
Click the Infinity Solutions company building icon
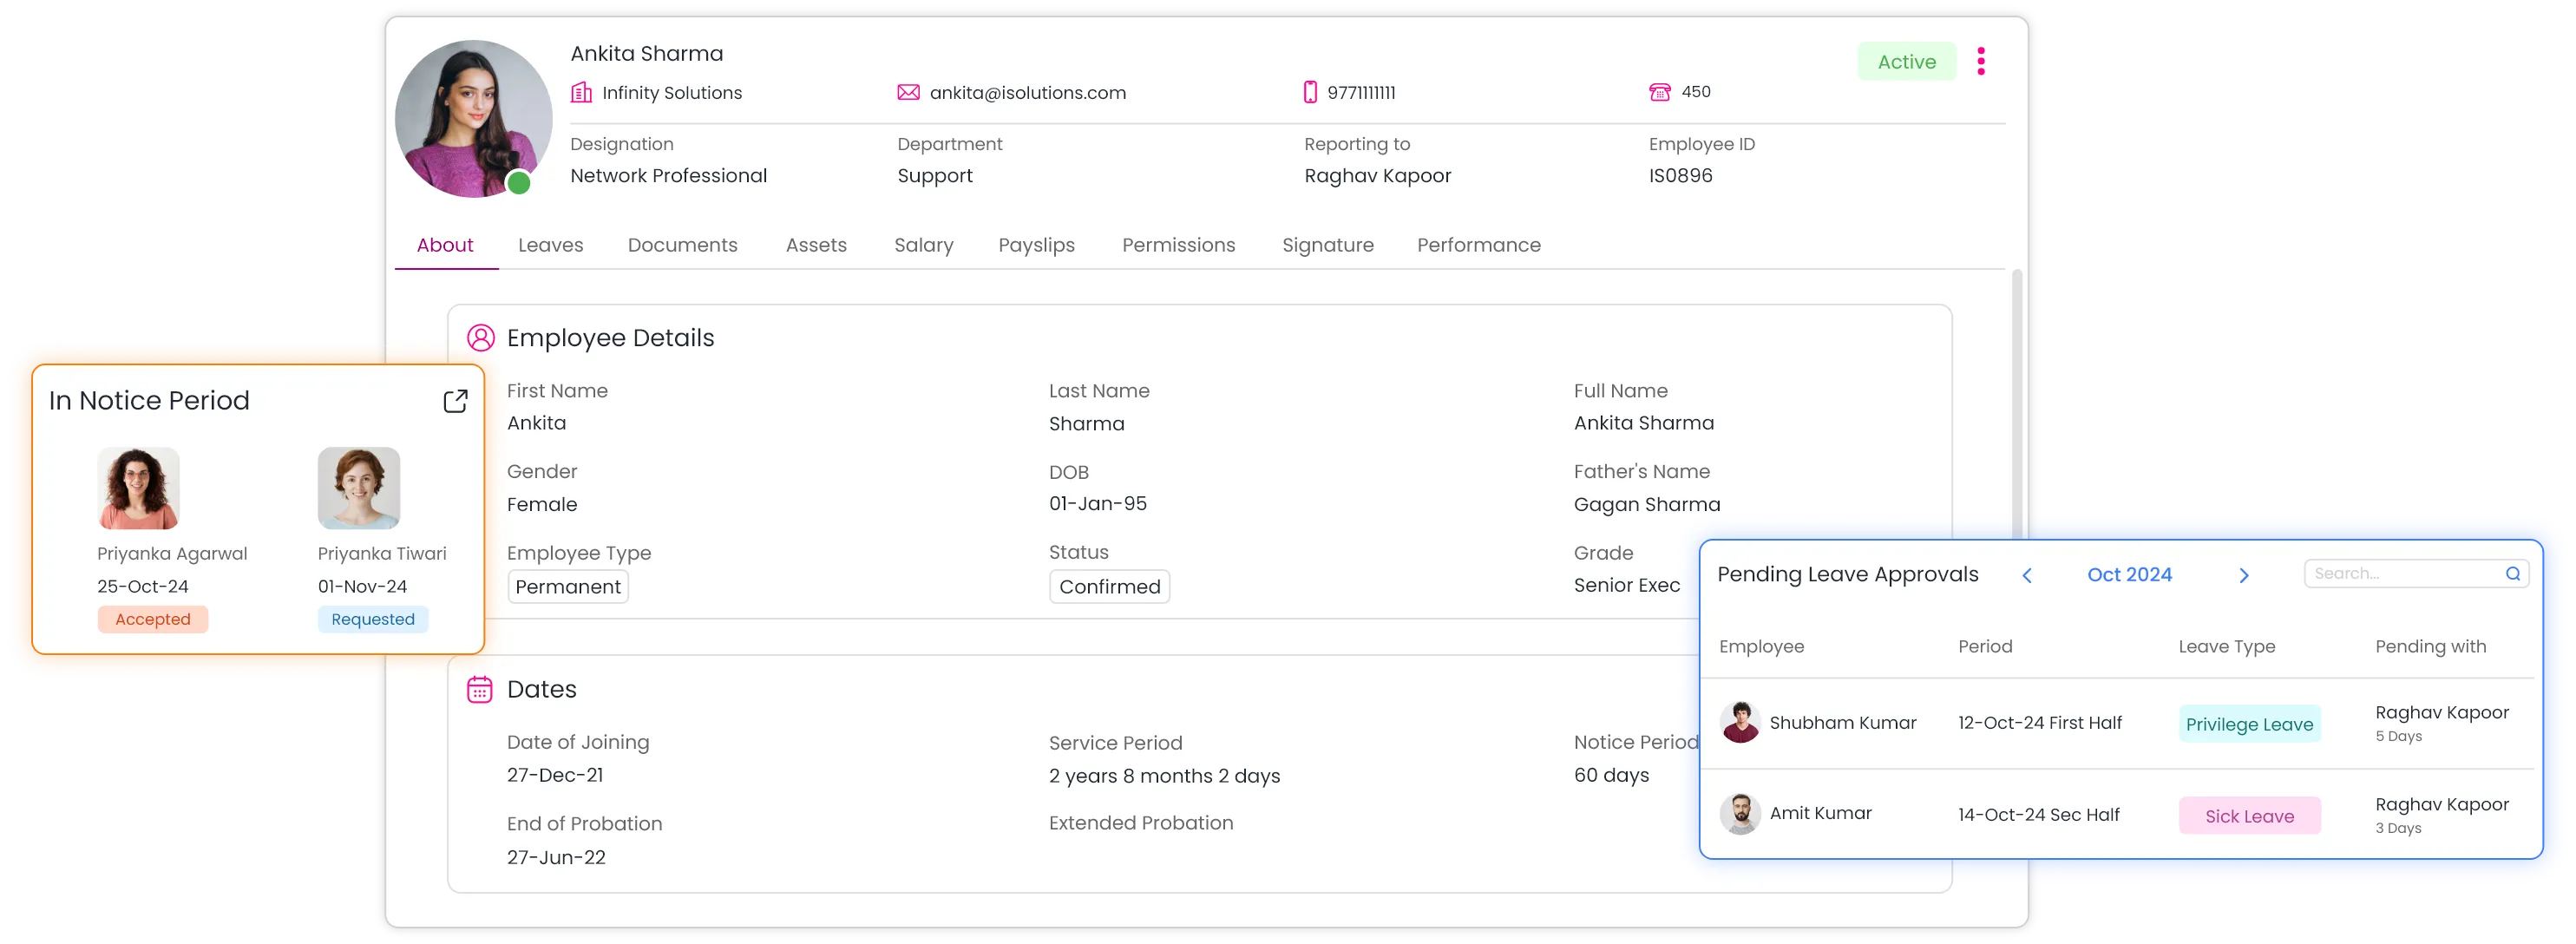581,92
